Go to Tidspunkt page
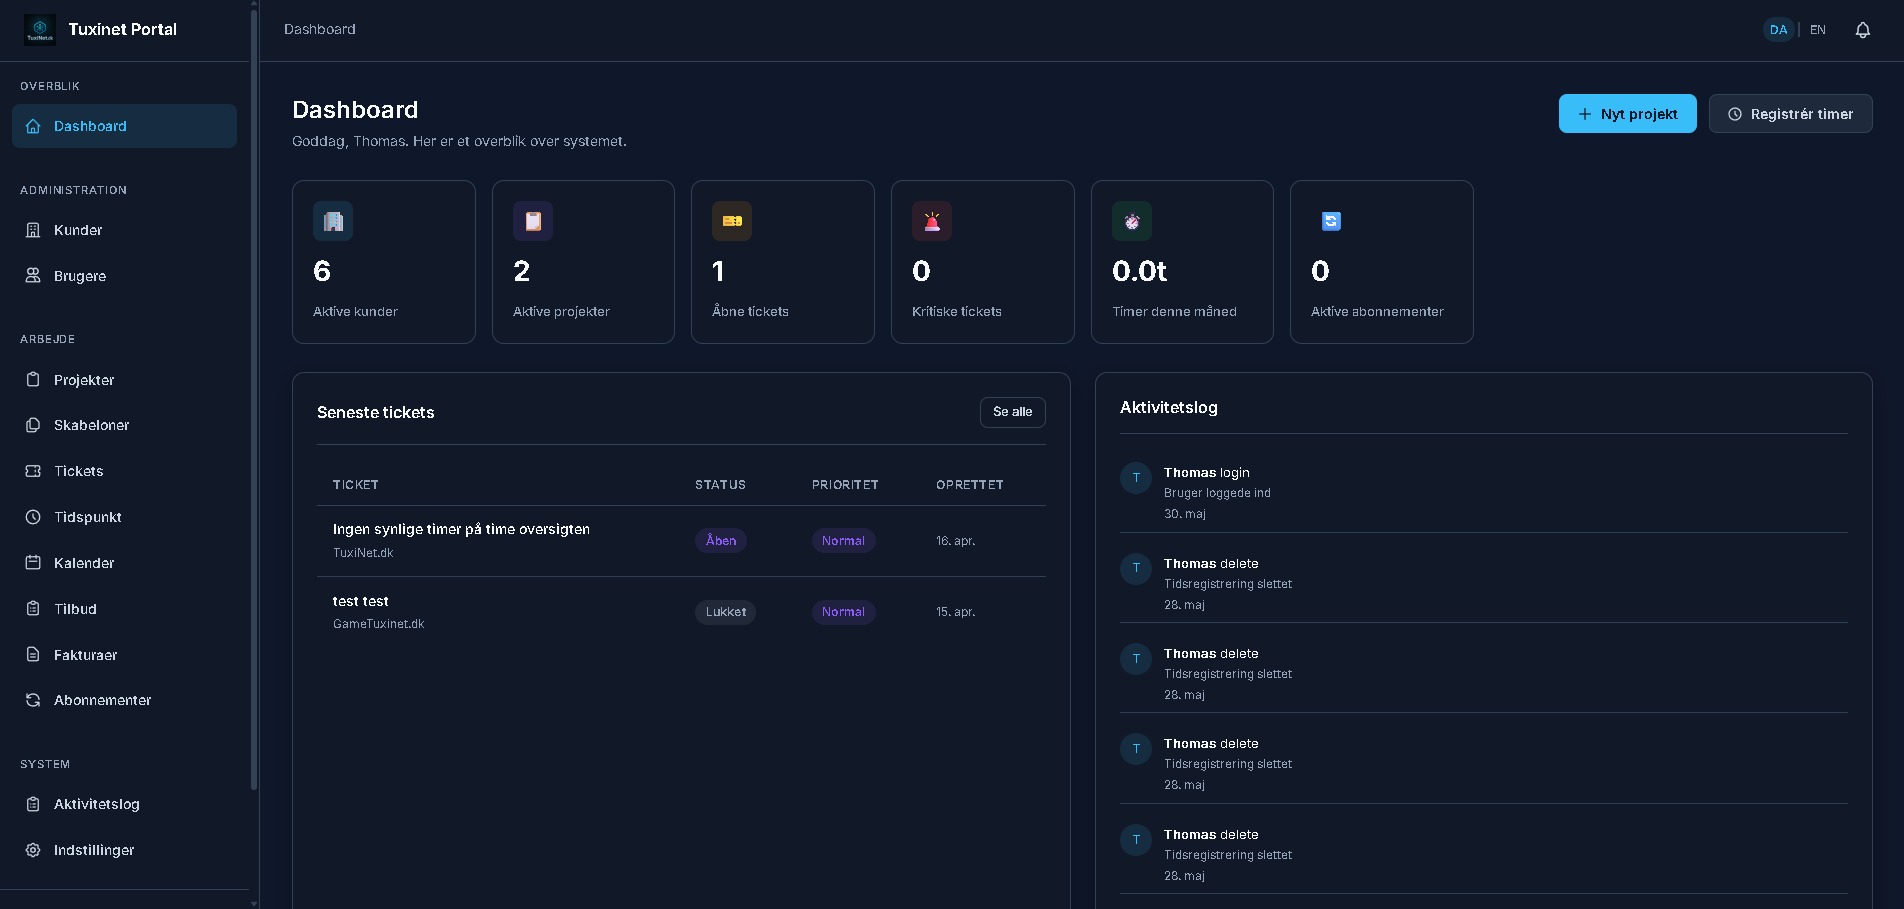1904x909 pixels. (x=124, y=517)
